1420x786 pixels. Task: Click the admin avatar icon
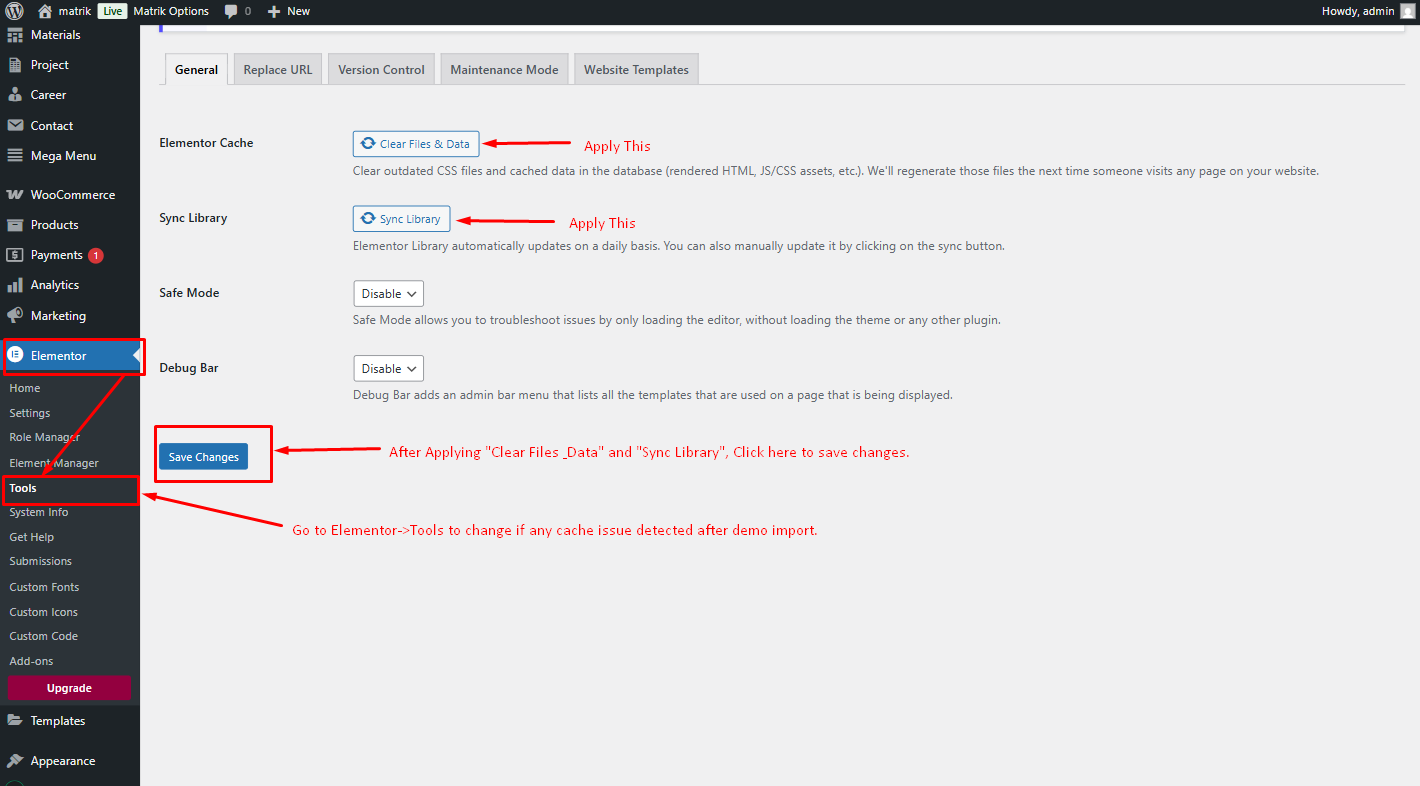[1407, 11]
